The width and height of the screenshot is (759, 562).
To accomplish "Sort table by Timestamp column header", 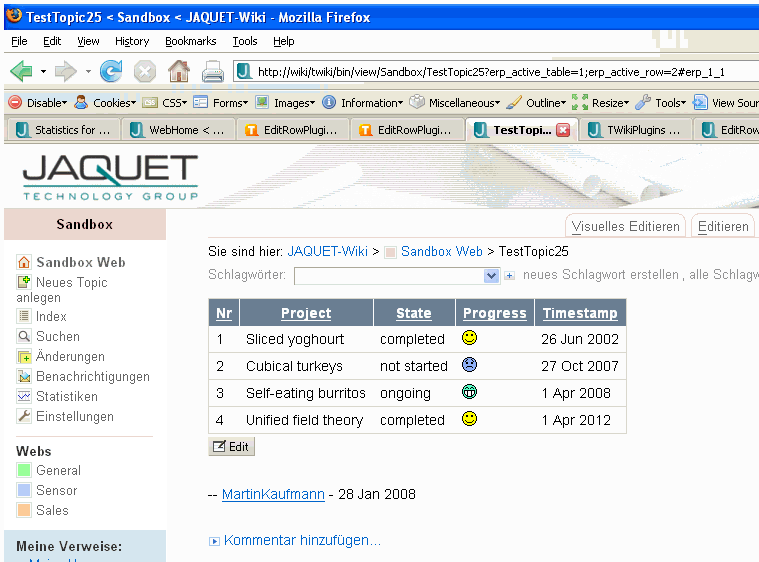I will coord(580,313).
